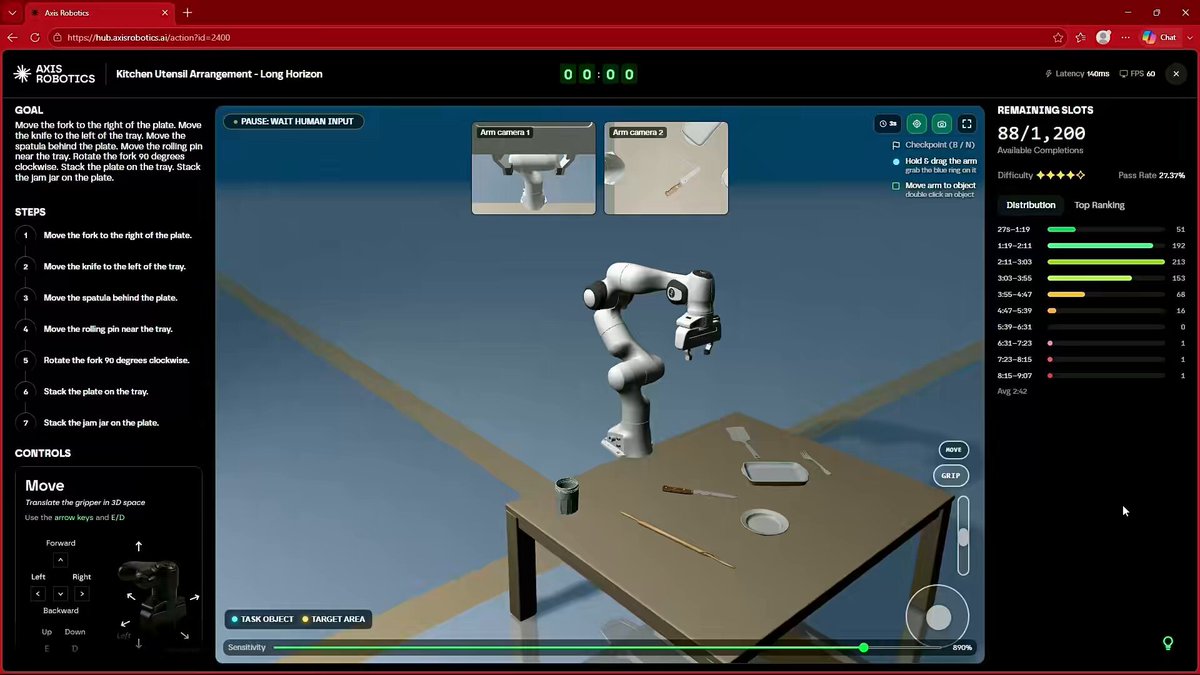Select the Distribution tab
Image resolution: width=1200 pixels, height=675 pixels.
(1031, 205)
